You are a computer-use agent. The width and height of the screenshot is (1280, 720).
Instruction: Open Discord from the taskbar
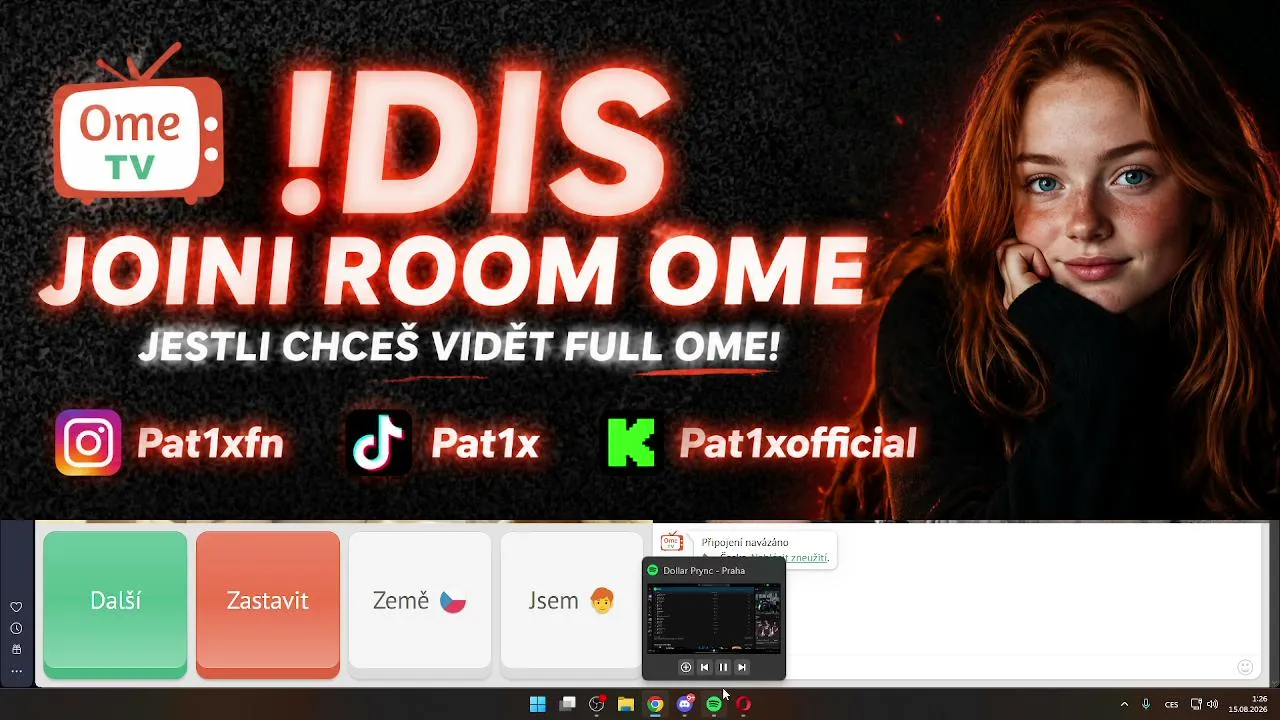pos(685,704)
